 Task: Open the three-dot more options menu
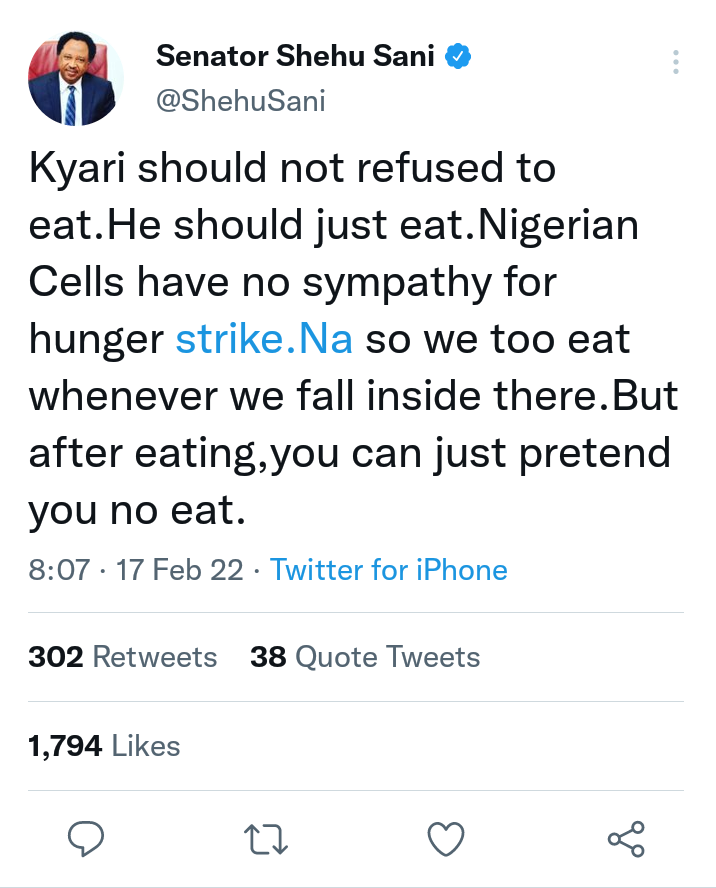(676, 62)
